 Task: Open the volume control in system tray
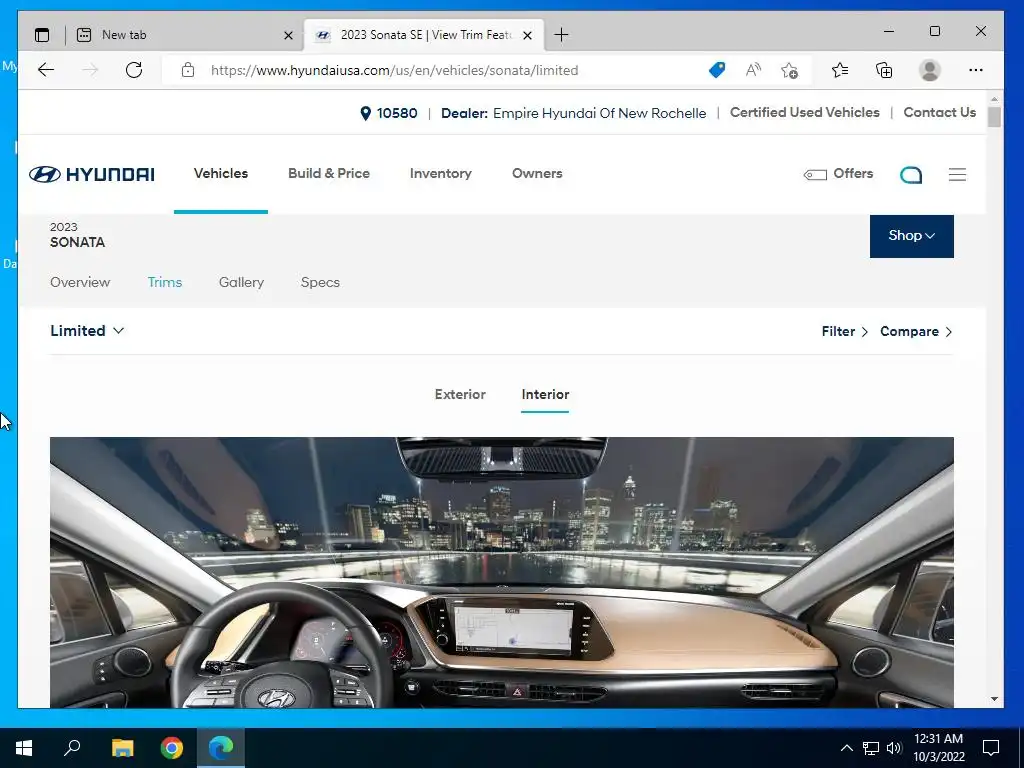click(x=894, y=748)
